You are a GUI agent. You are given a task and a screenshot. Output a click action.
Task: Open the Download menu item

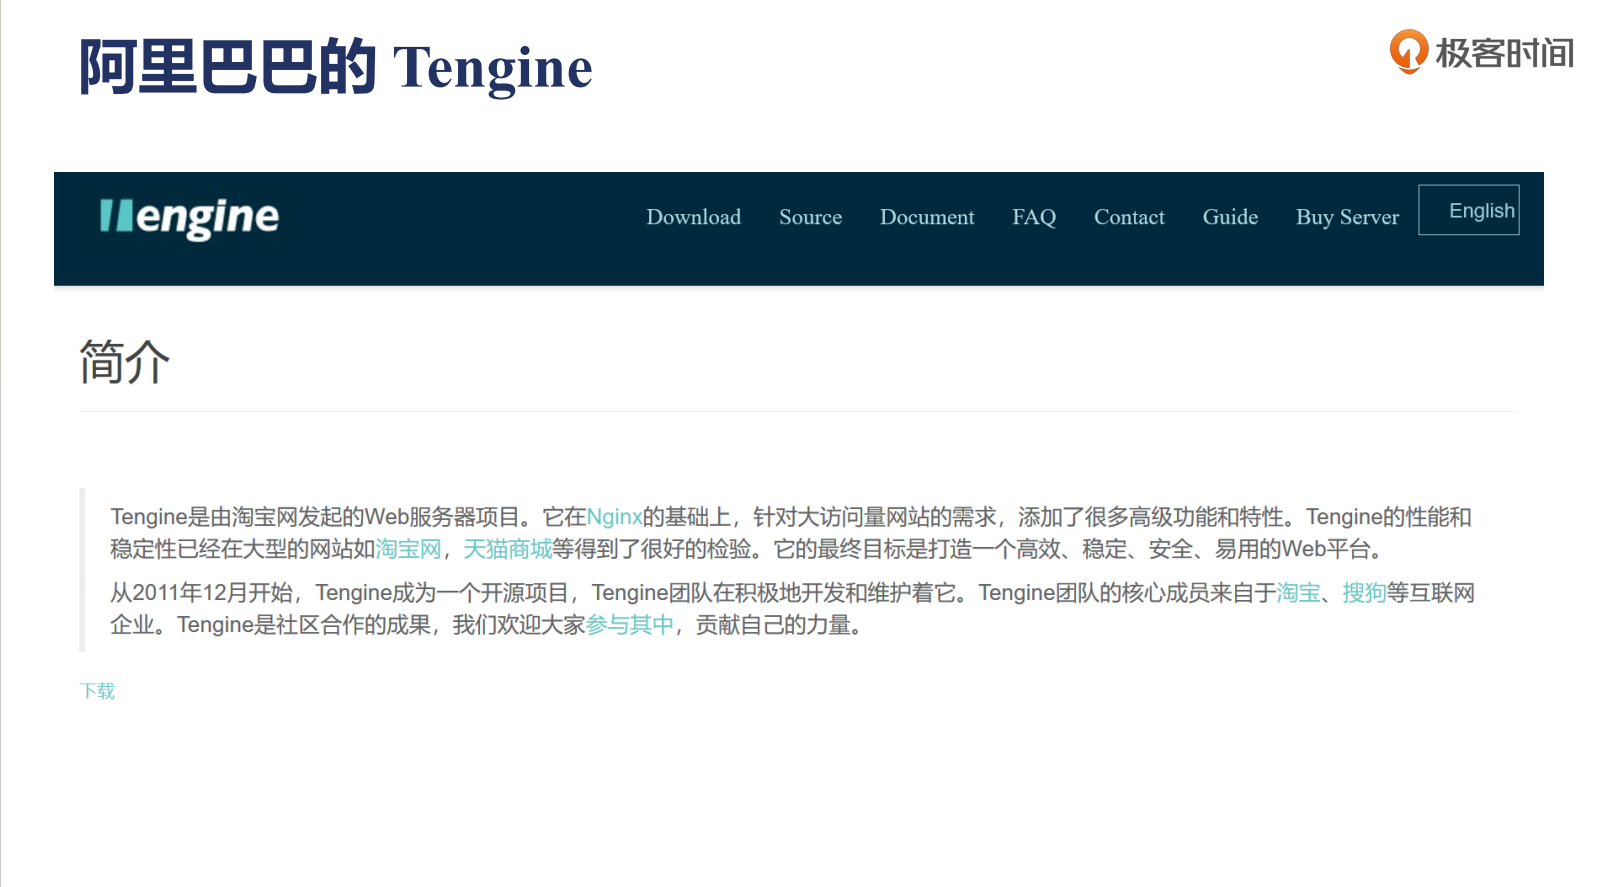point(693,217)
